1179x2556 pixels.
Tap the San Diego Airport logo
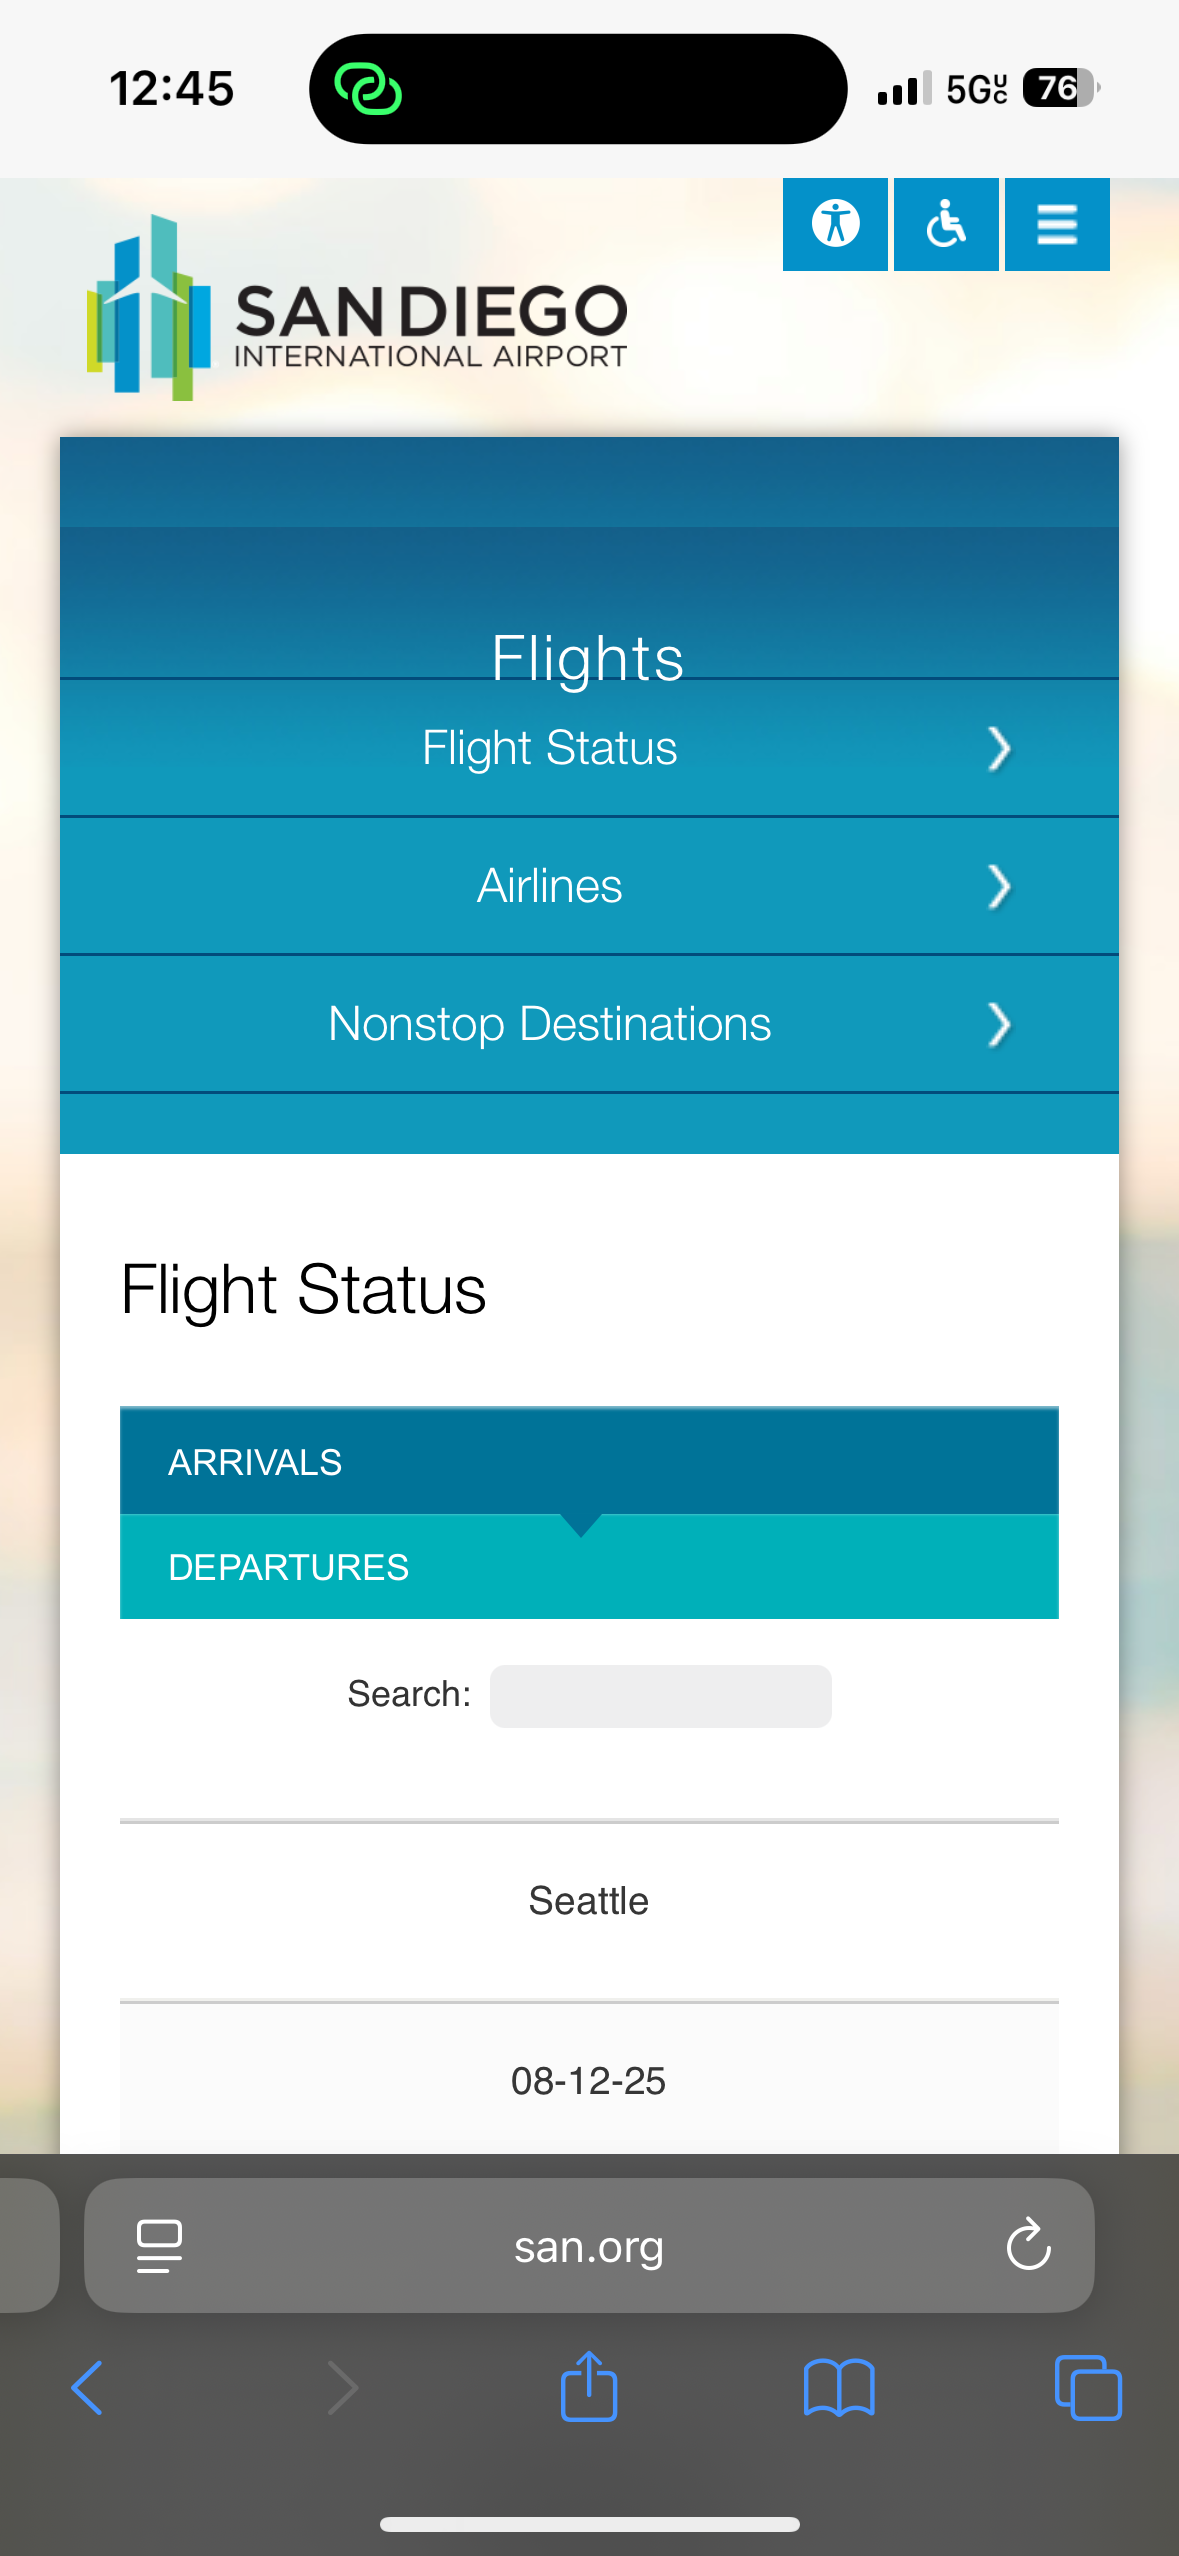click(357, 308)
